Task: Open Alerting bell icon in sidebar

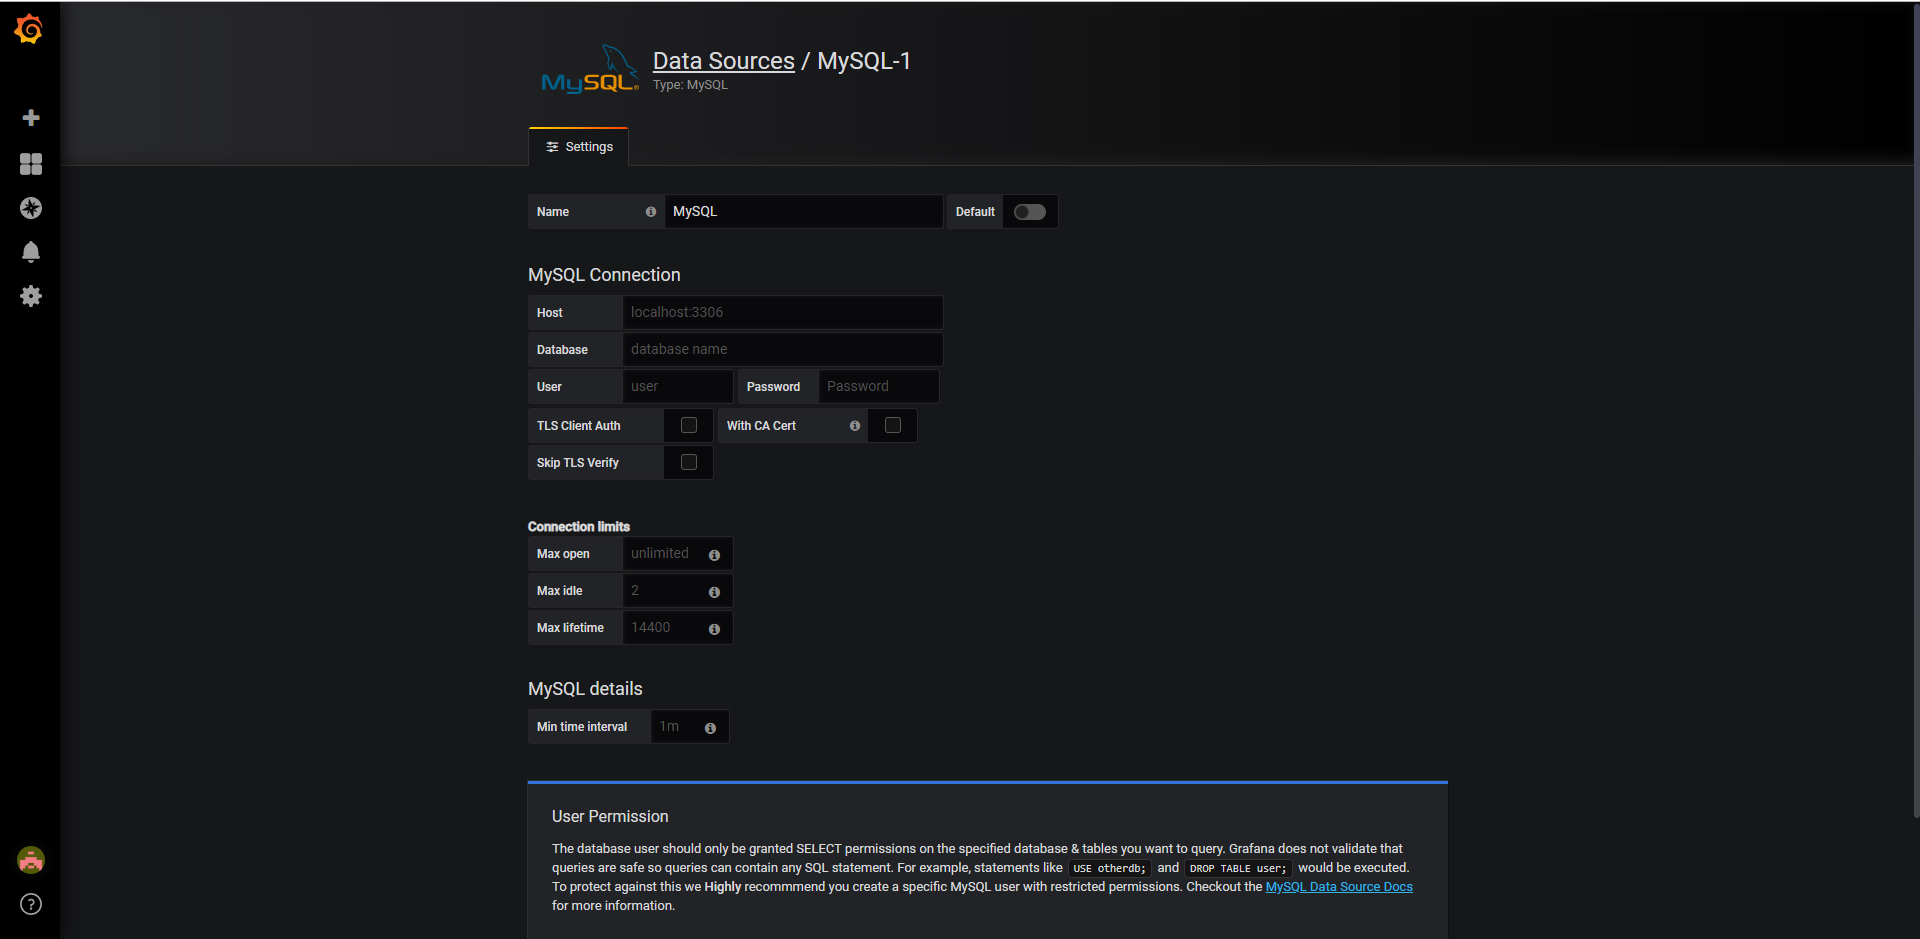Action: click(31, 252)
